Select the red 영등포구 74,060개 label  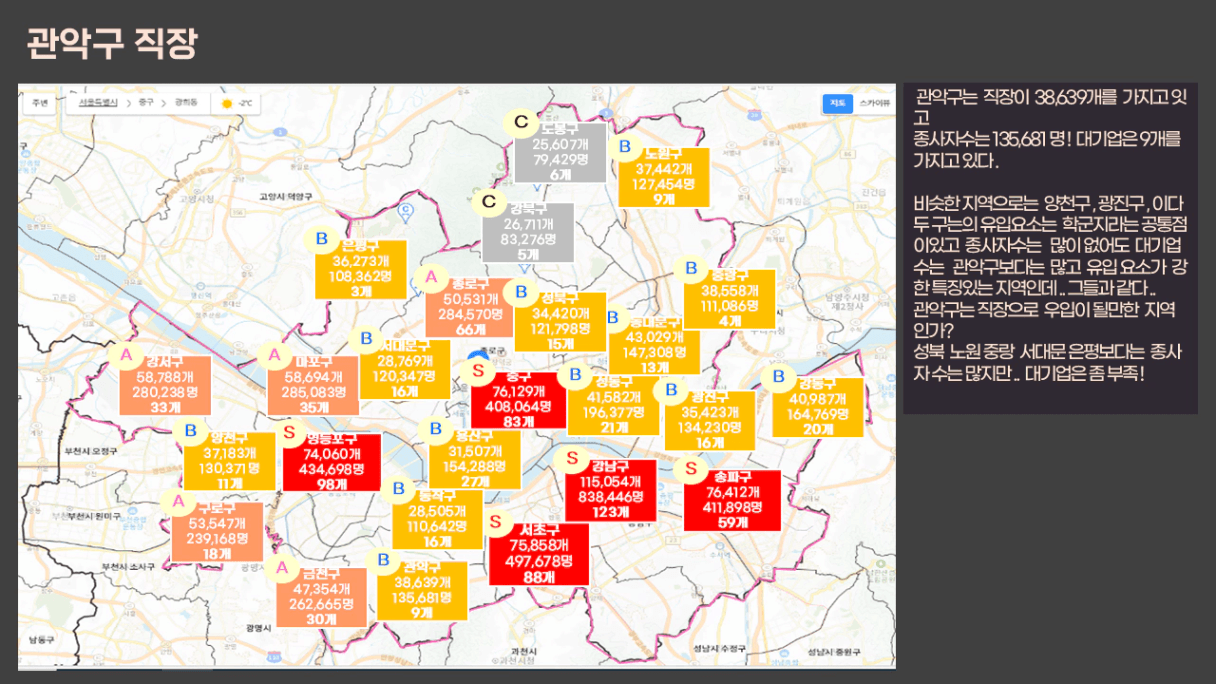tap(332, 461)
